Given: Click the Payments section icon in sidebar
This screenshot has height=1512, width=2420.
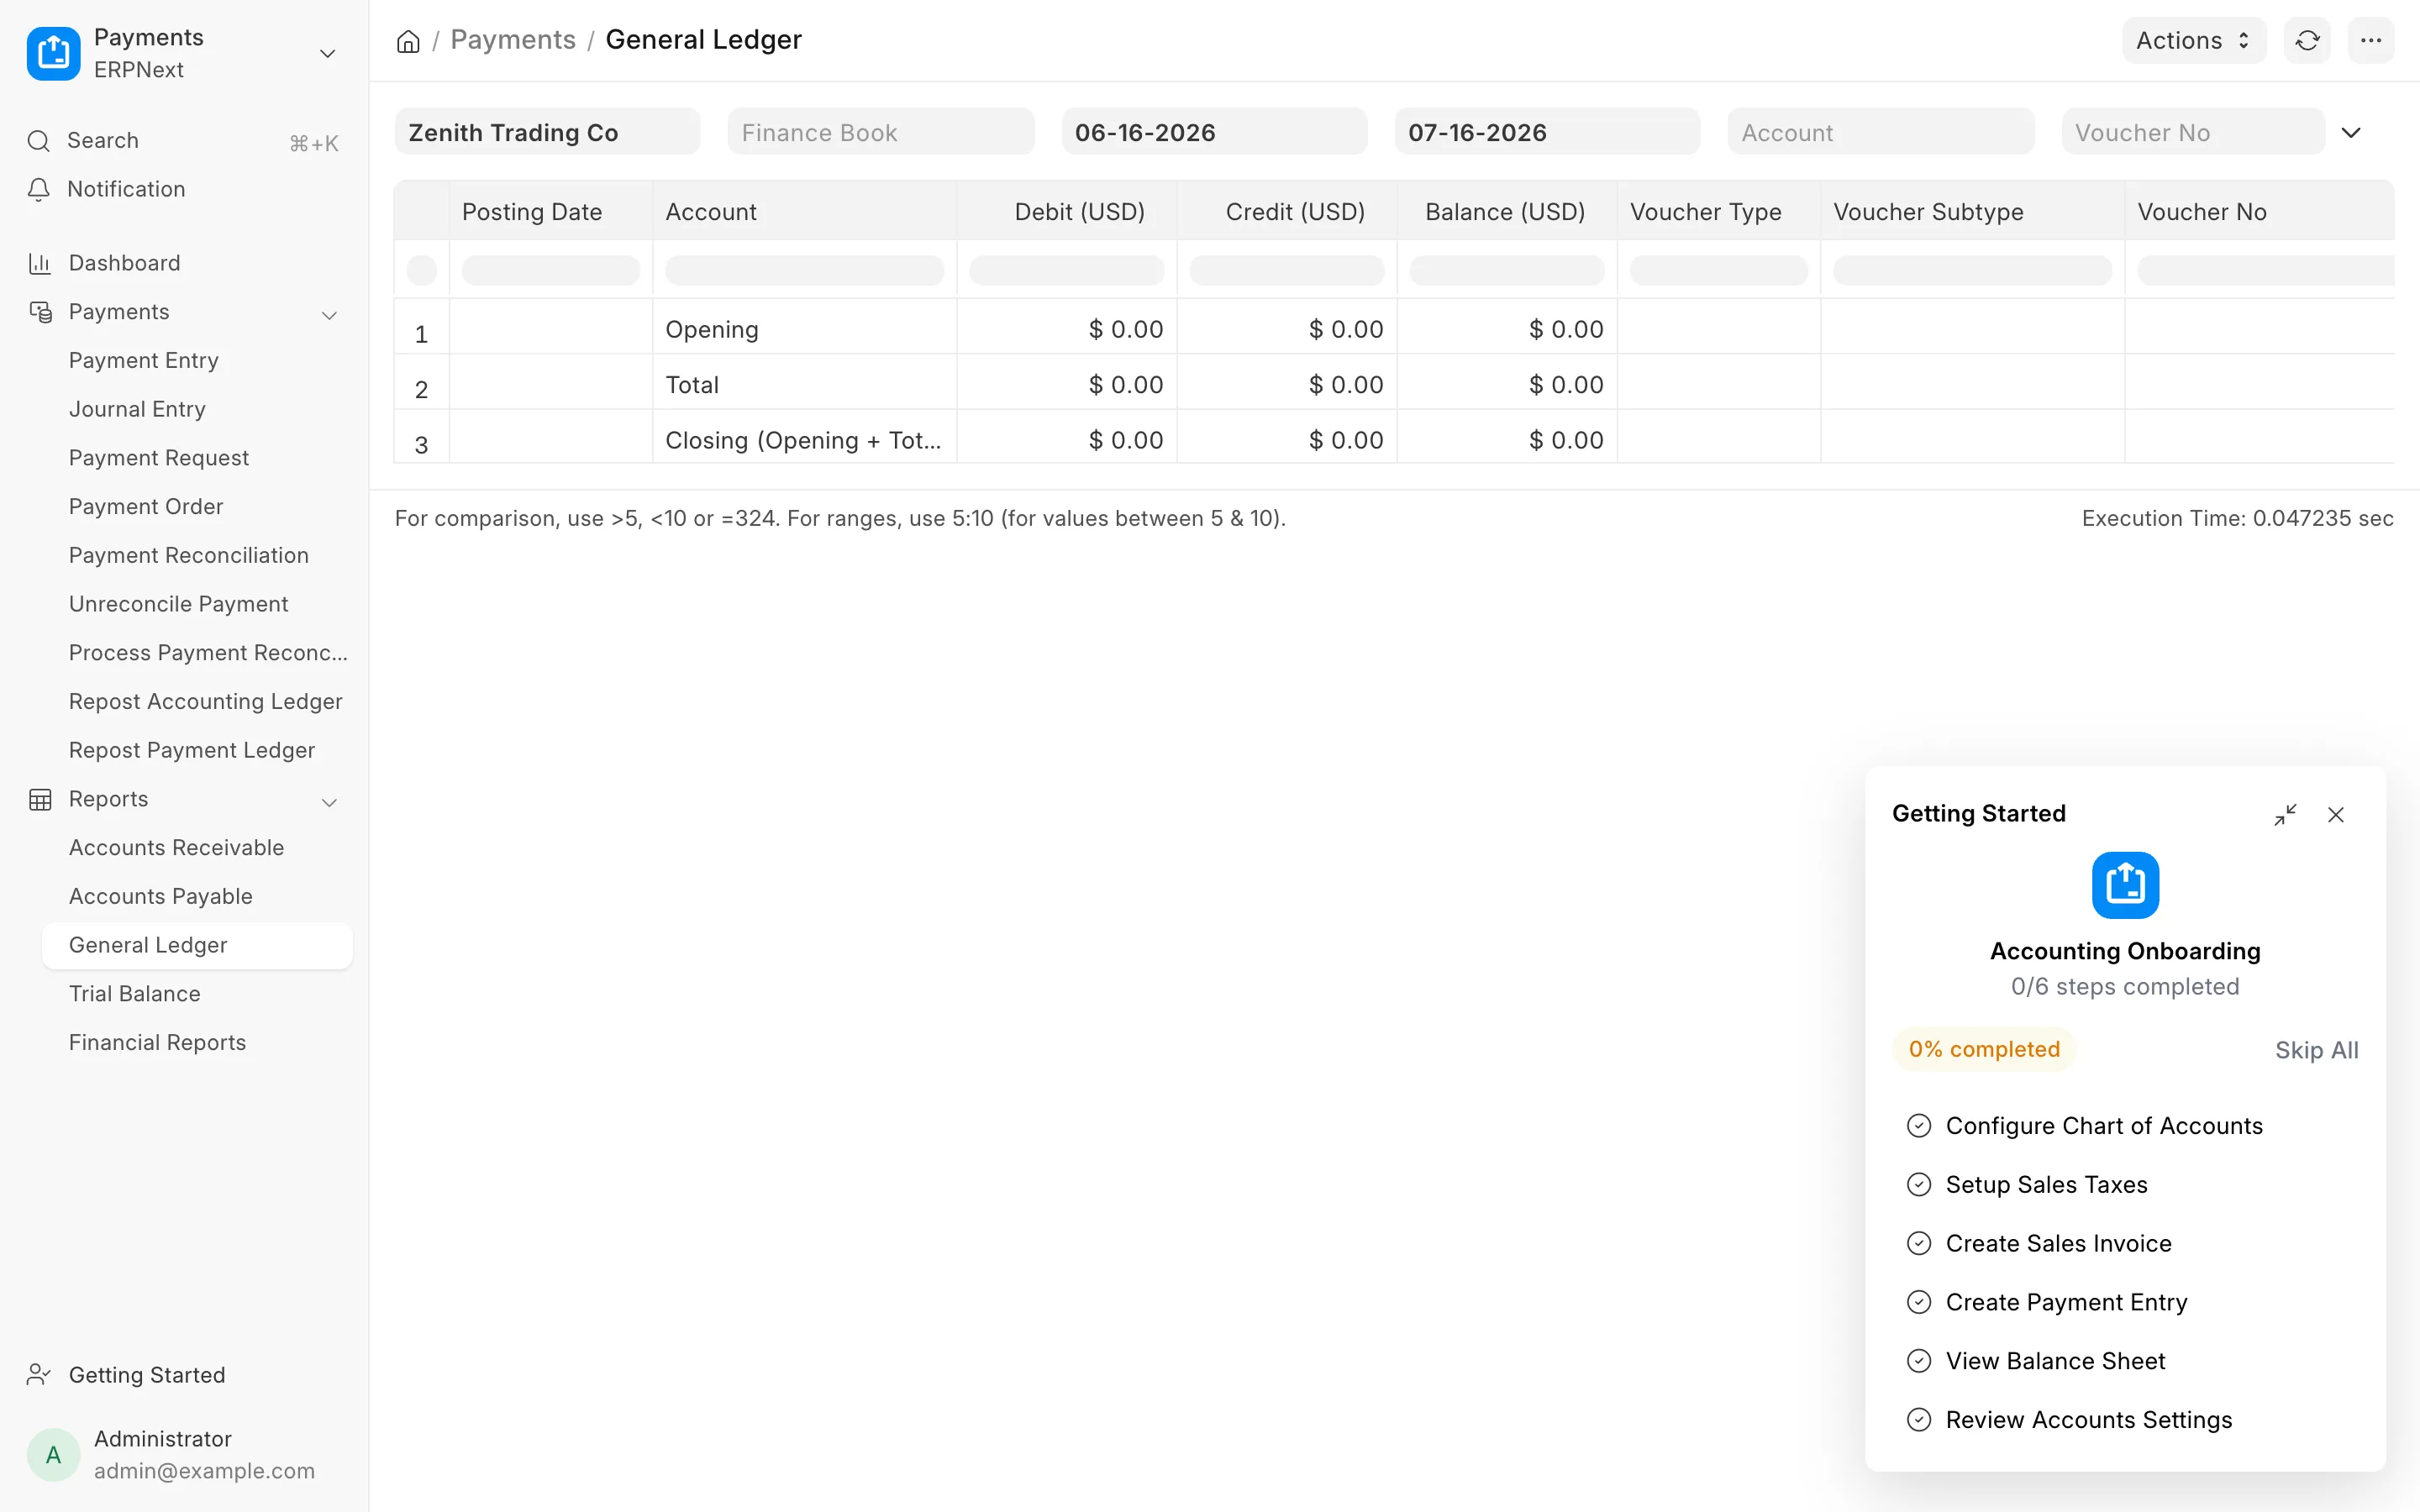Looking at the screenshot, I should point(40,312).
